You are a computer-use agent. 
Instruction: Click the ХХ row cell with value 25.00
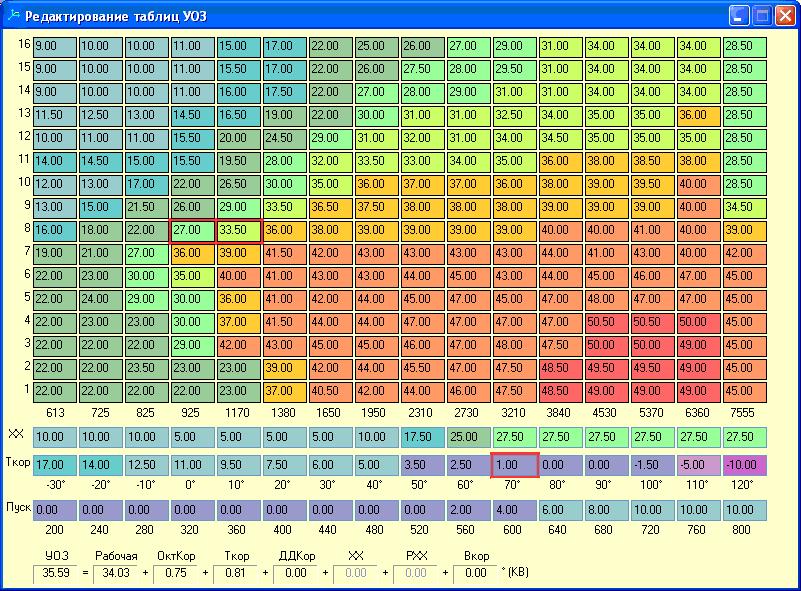pos(469,437)
